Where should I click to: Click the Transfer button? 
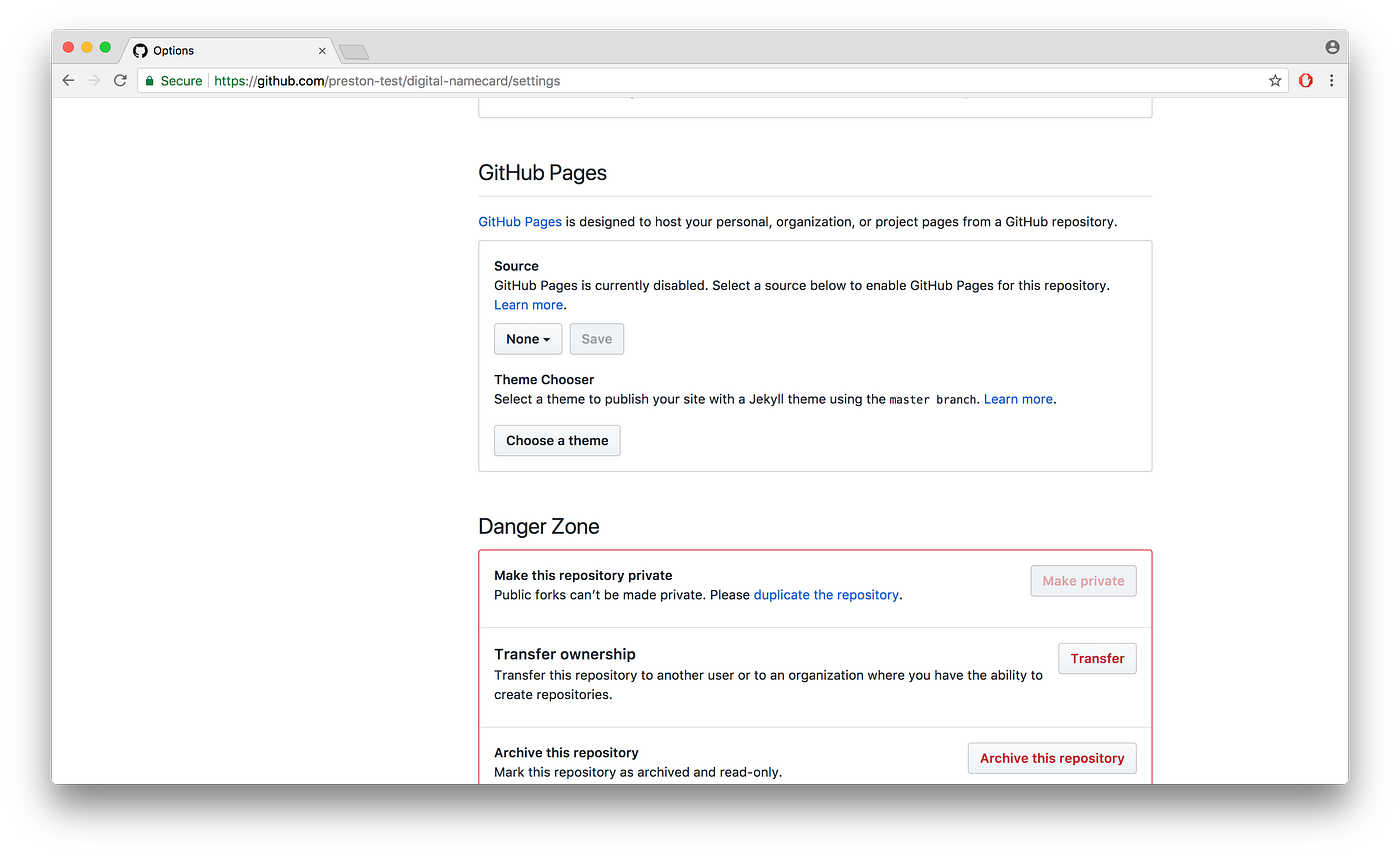tap(1097, 658)
